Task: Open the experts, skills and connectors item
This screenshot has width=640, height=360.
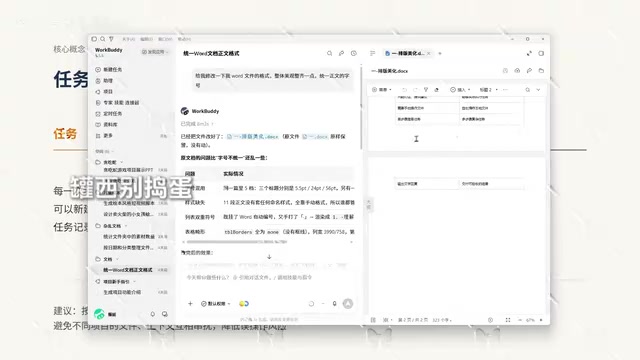Action: pyautogui.click(x=118, y=102)
